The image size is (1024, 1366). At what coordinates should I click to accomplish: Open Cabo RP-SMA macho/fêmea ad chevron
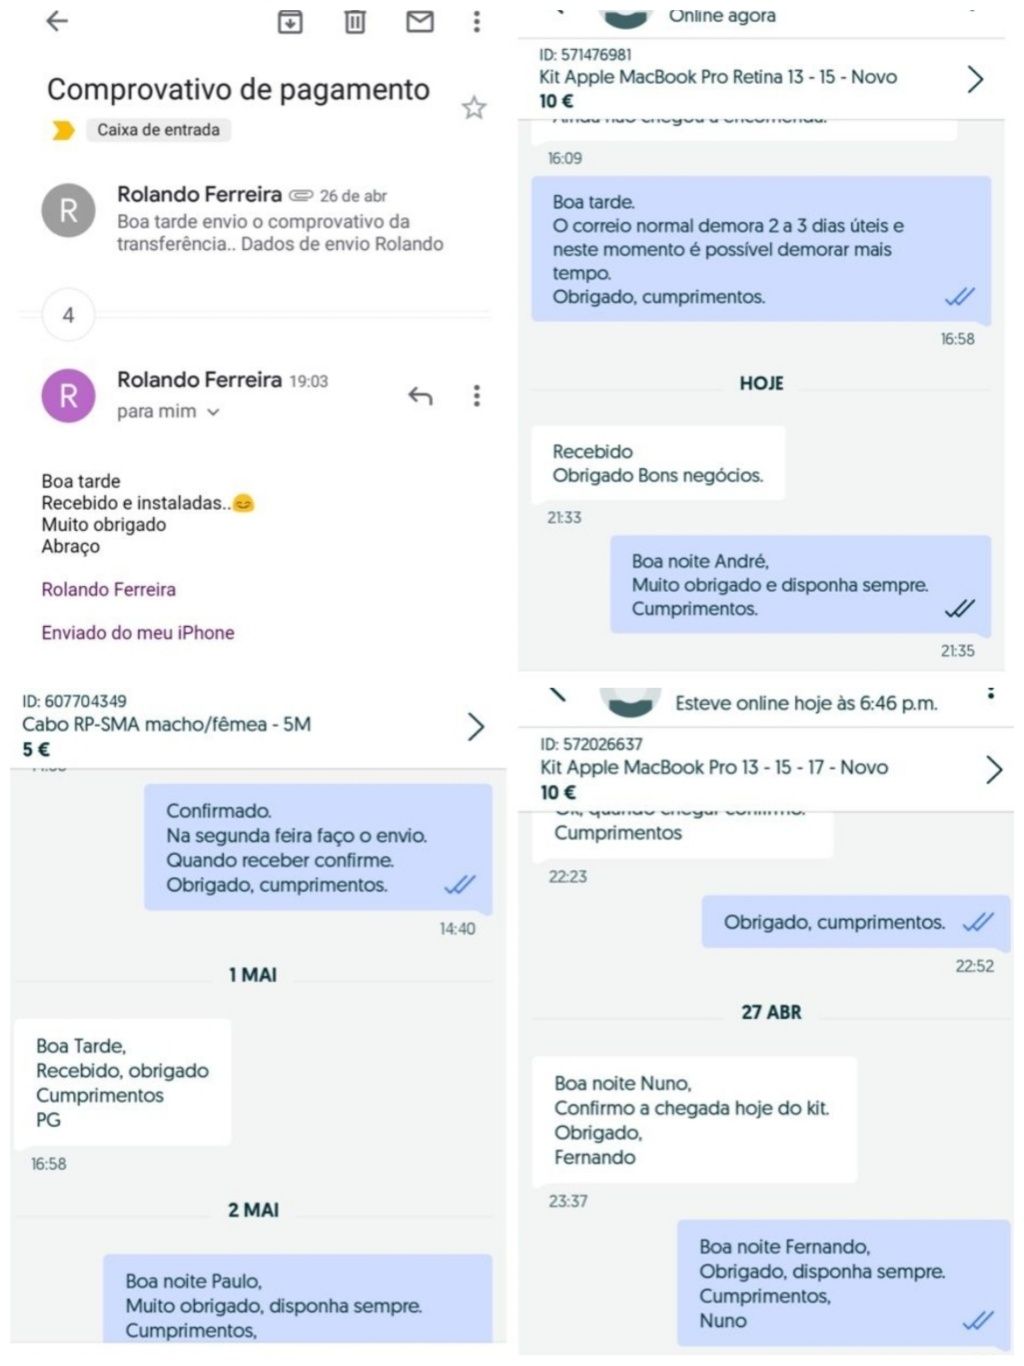point(476,727)
